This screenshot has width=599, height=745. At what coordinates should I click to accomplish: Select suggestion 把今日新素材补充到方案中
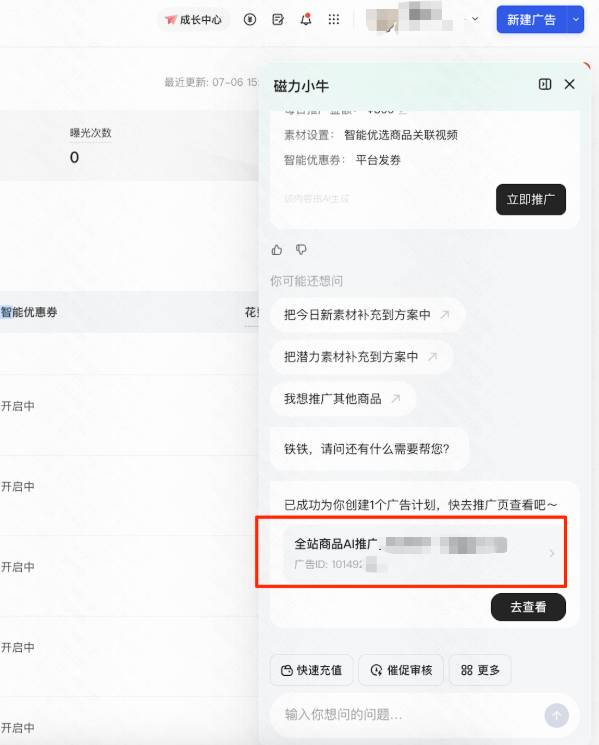pos(367,315)
